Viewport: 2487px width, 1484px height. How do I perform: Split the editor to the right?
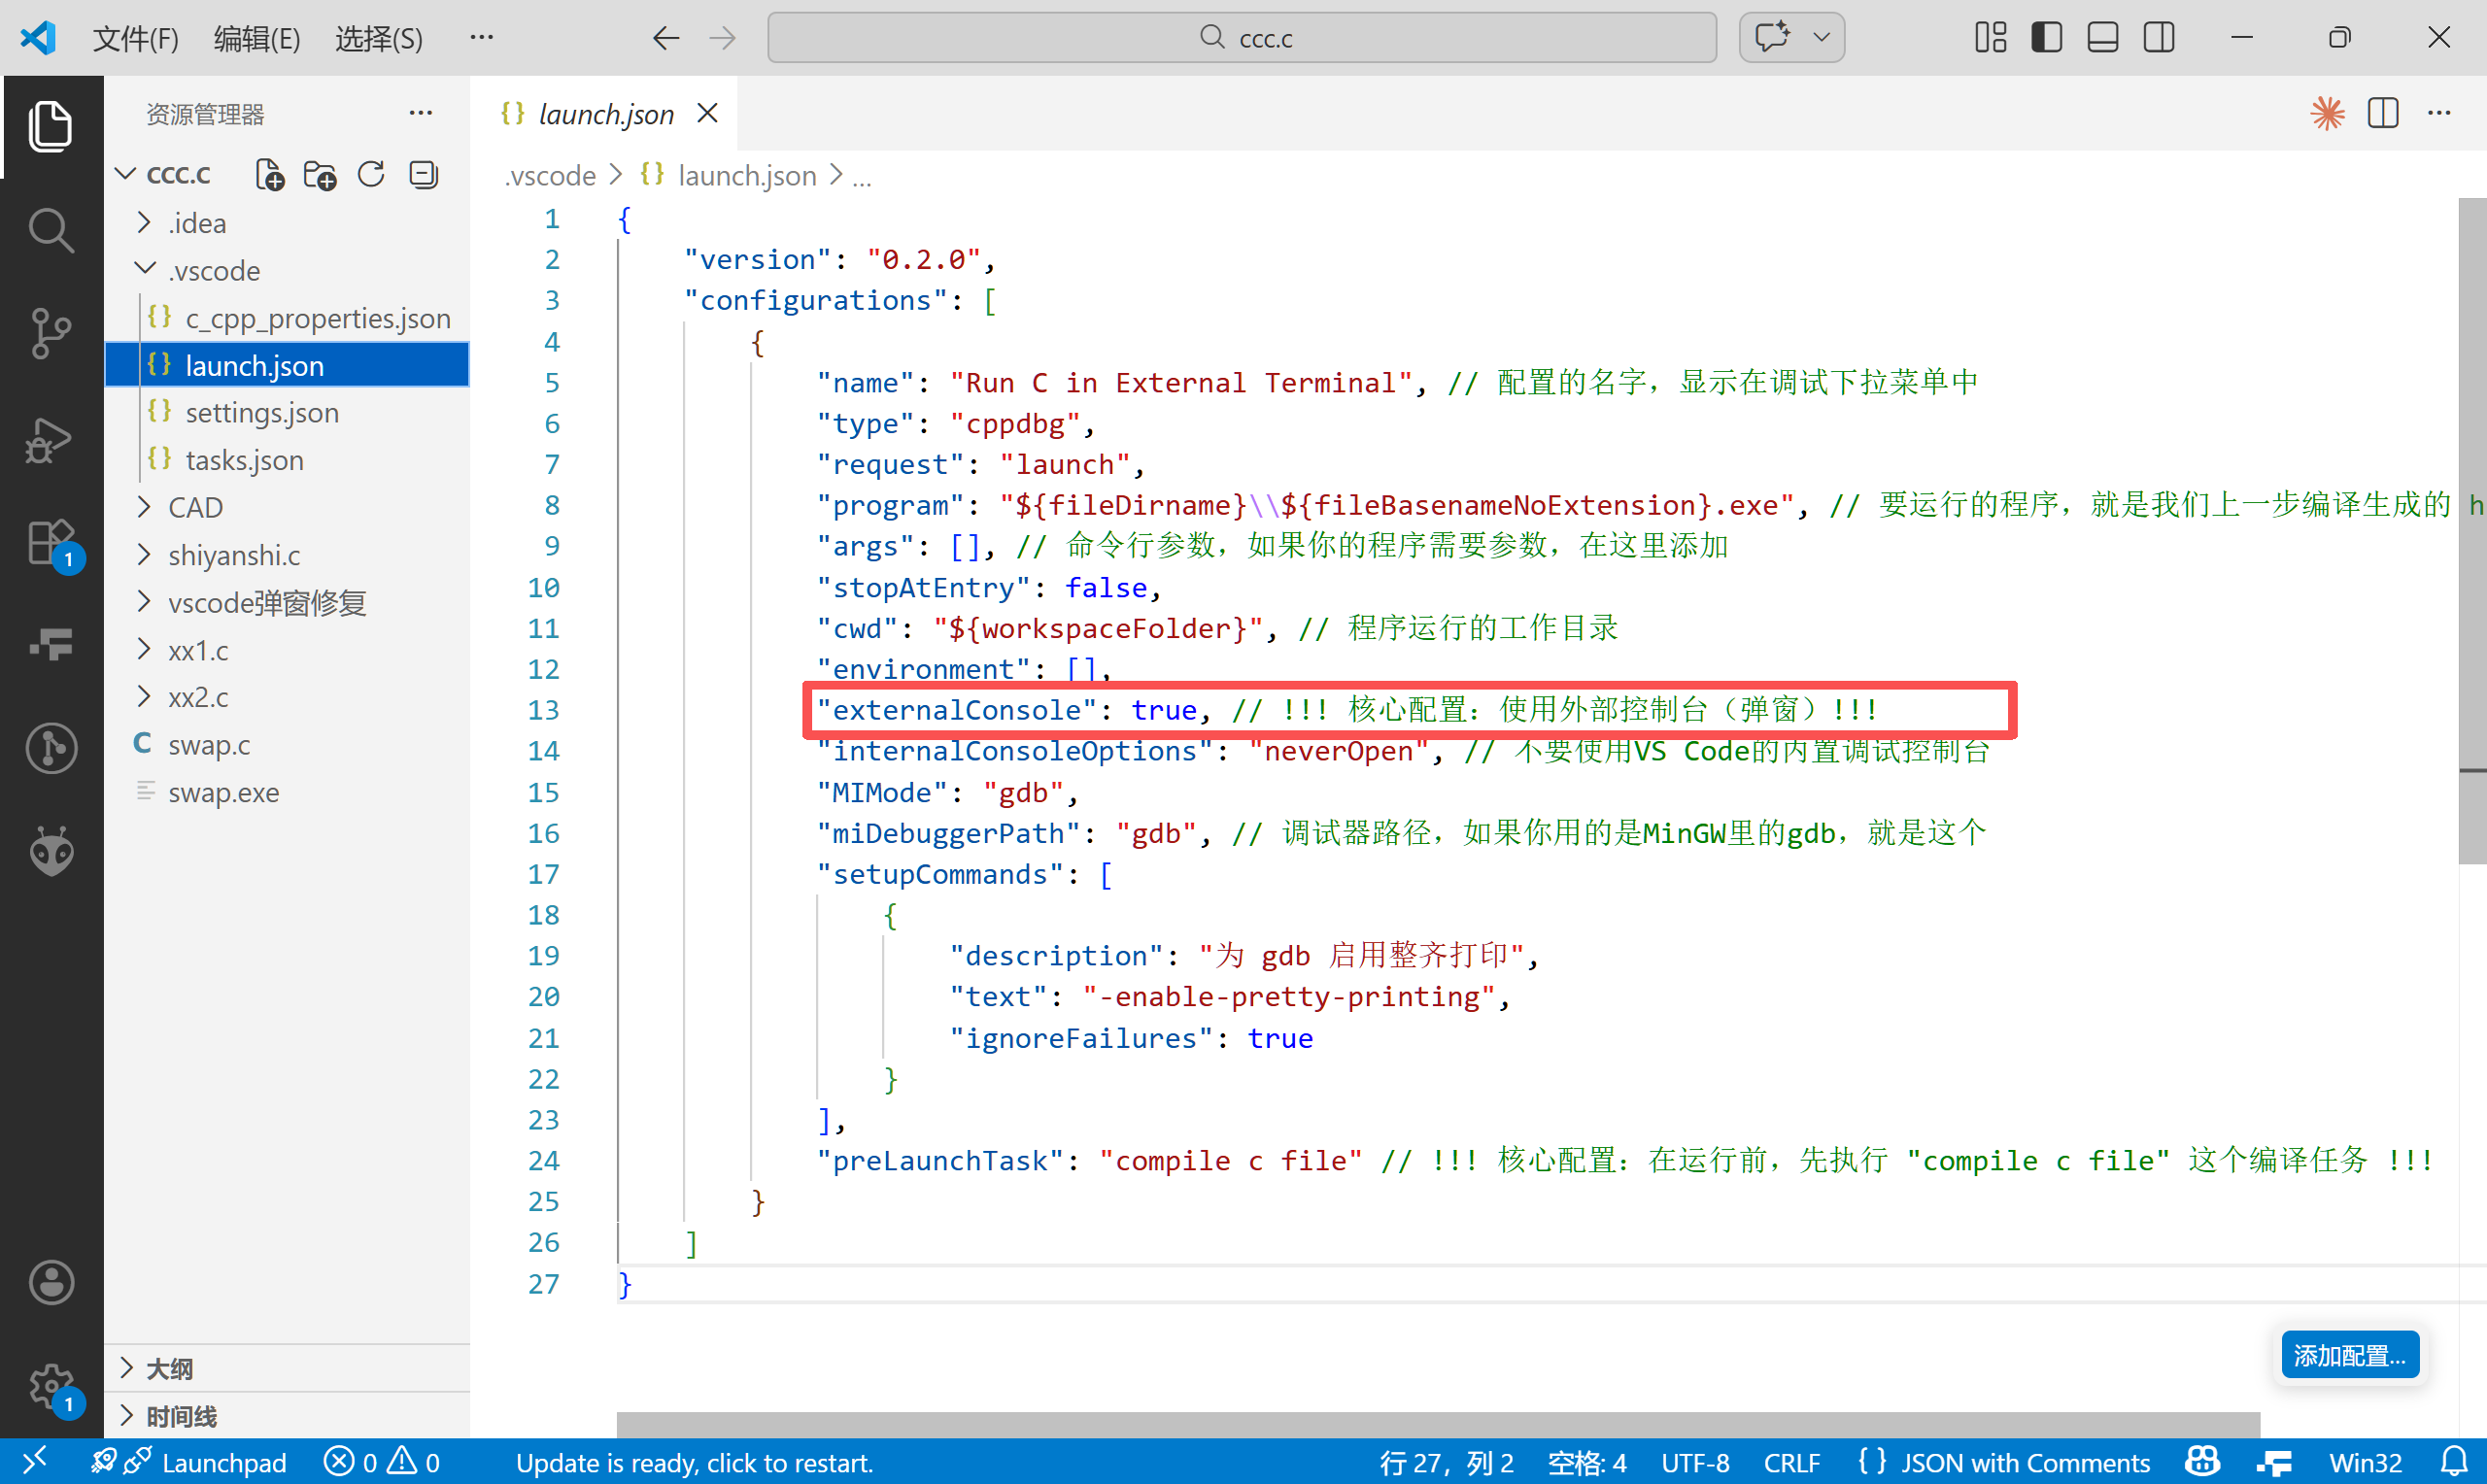pos(2383,113)
